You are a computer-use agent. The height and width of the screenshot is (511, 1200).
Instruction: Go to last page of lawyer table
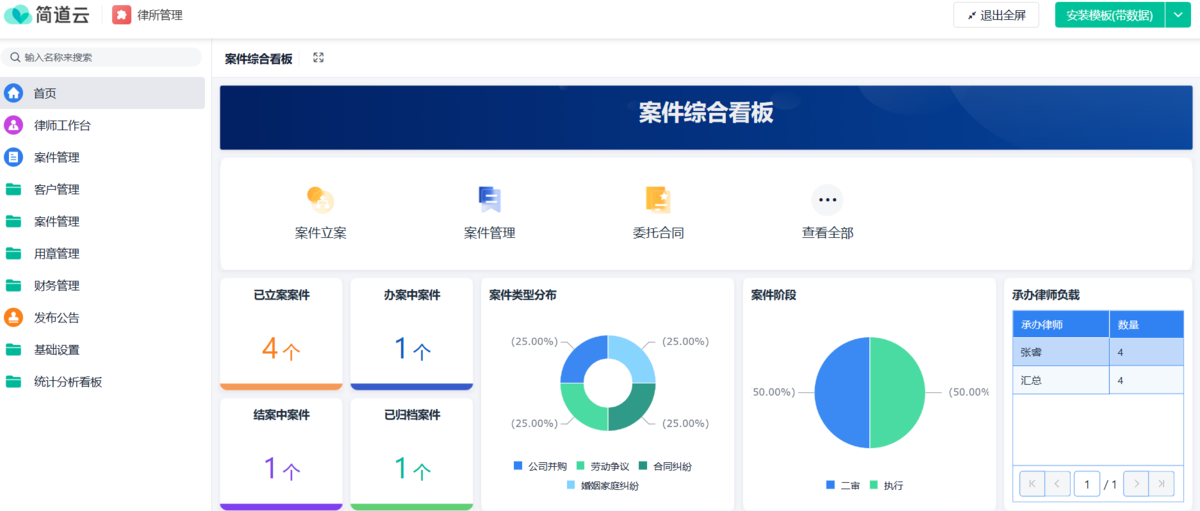(1161, 484)
